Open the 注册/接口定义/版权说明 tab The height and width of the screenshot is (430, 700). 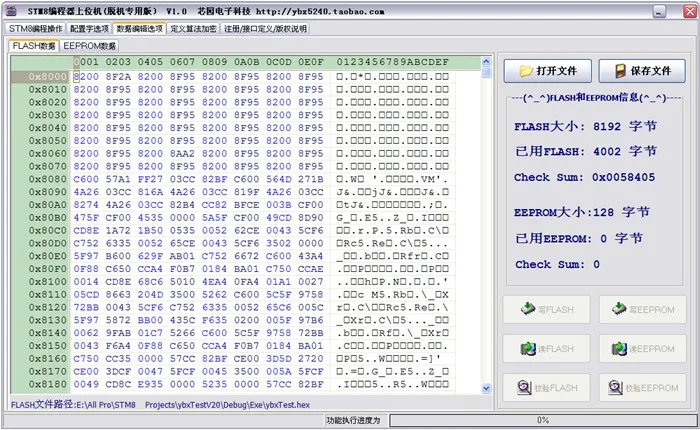pos(265,29)
